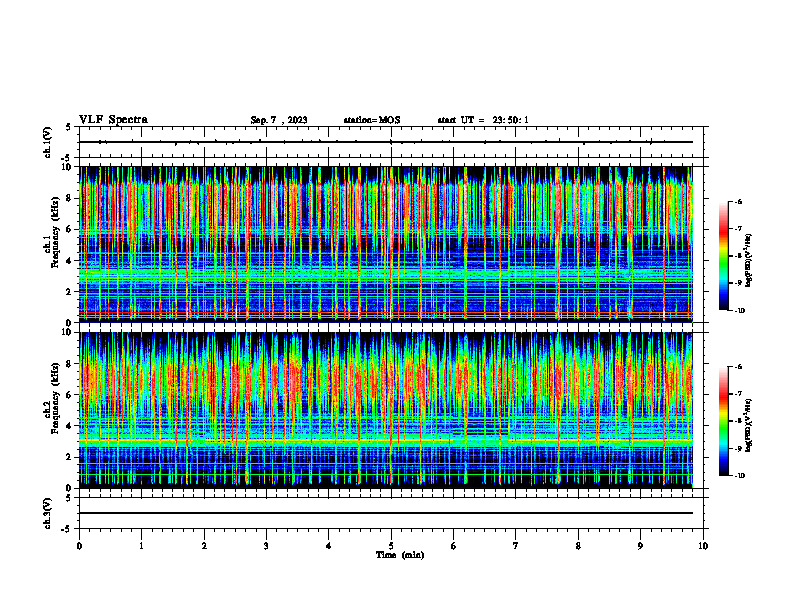Click the time axis tick label "10"
This screenshot has width=792, height=612.
point(703,546)
